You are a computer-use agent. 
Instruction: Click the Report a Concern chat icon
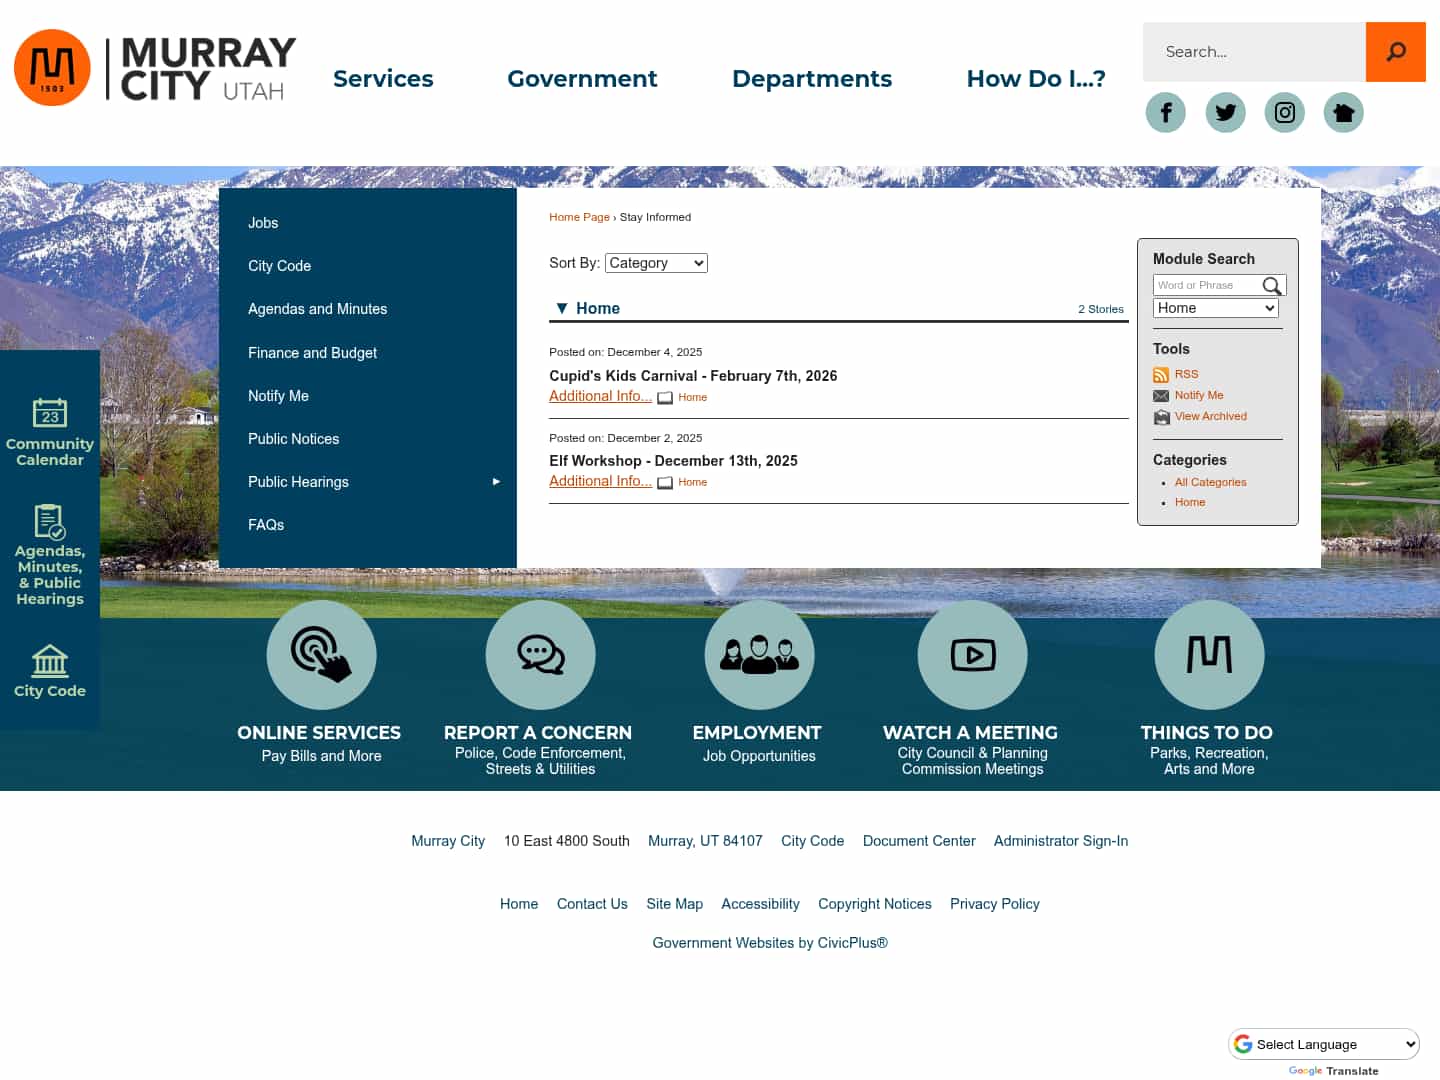(540, 654)
